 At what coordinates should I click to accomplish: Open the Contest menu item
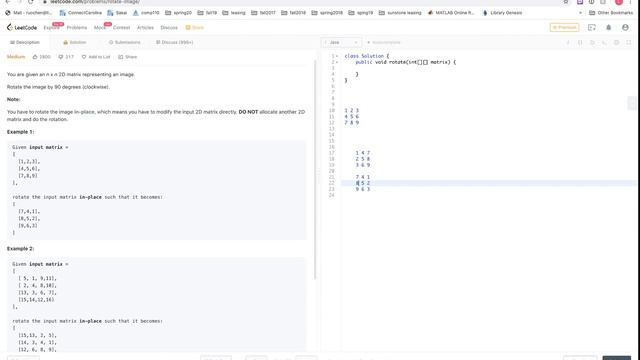pos(121,28)
